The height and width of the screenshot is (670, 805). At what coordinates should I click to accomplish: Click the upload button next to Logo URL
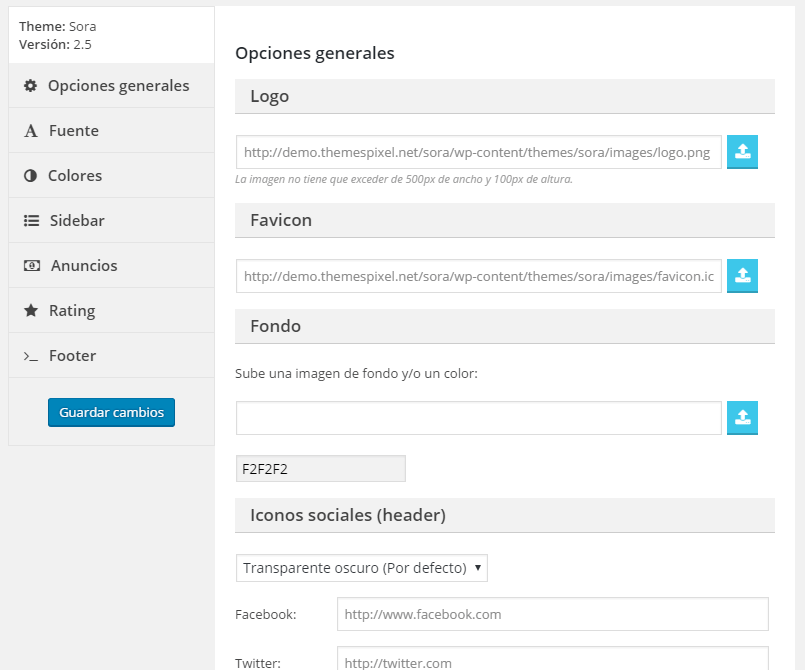click(742, 152)
